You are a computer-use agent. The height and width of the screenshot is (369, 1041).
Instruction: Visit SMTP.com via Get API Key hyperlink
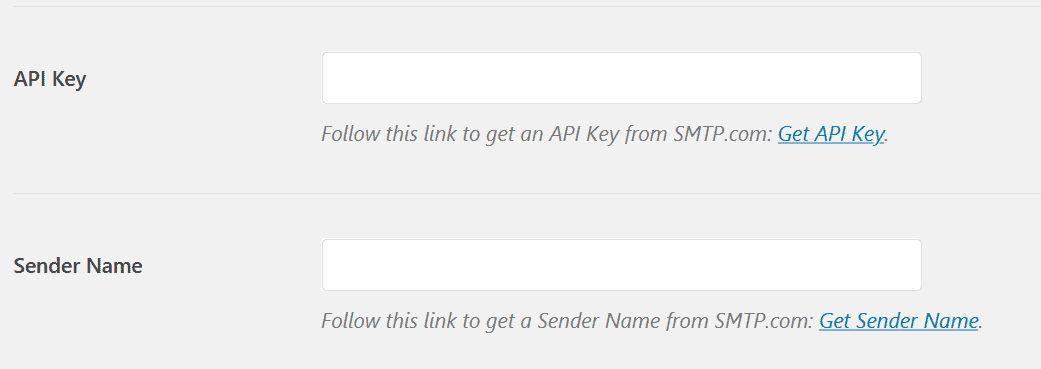pos(831,134)
